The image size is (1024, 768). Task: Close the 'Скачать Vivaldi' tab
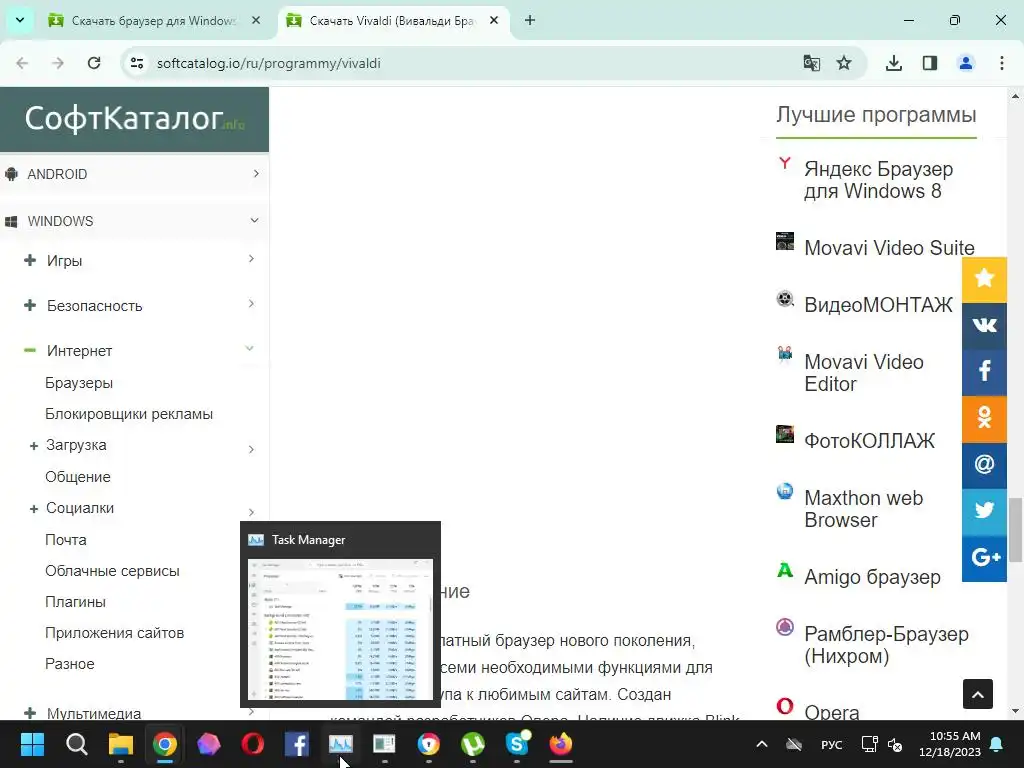click(x=494, y=21)
